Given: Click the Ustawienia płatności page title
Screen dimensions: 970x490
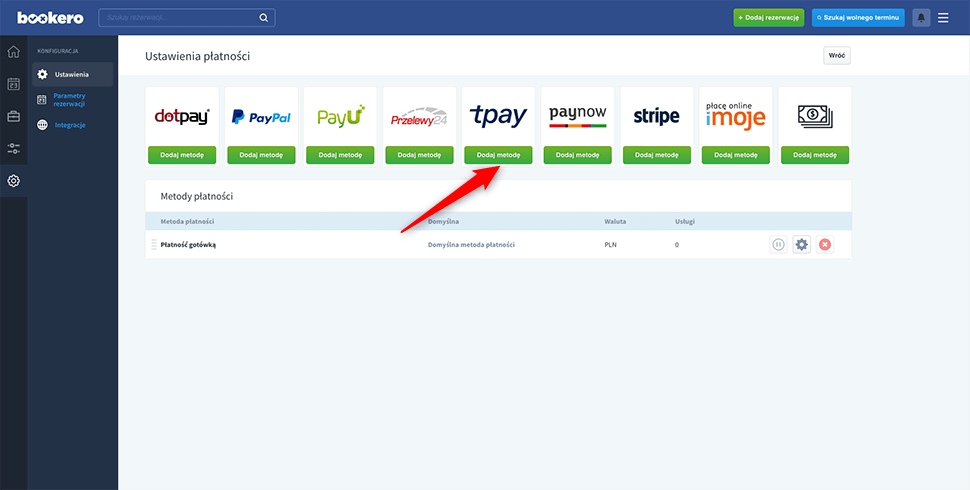Looking at the screenshot, I should (197, 56).
